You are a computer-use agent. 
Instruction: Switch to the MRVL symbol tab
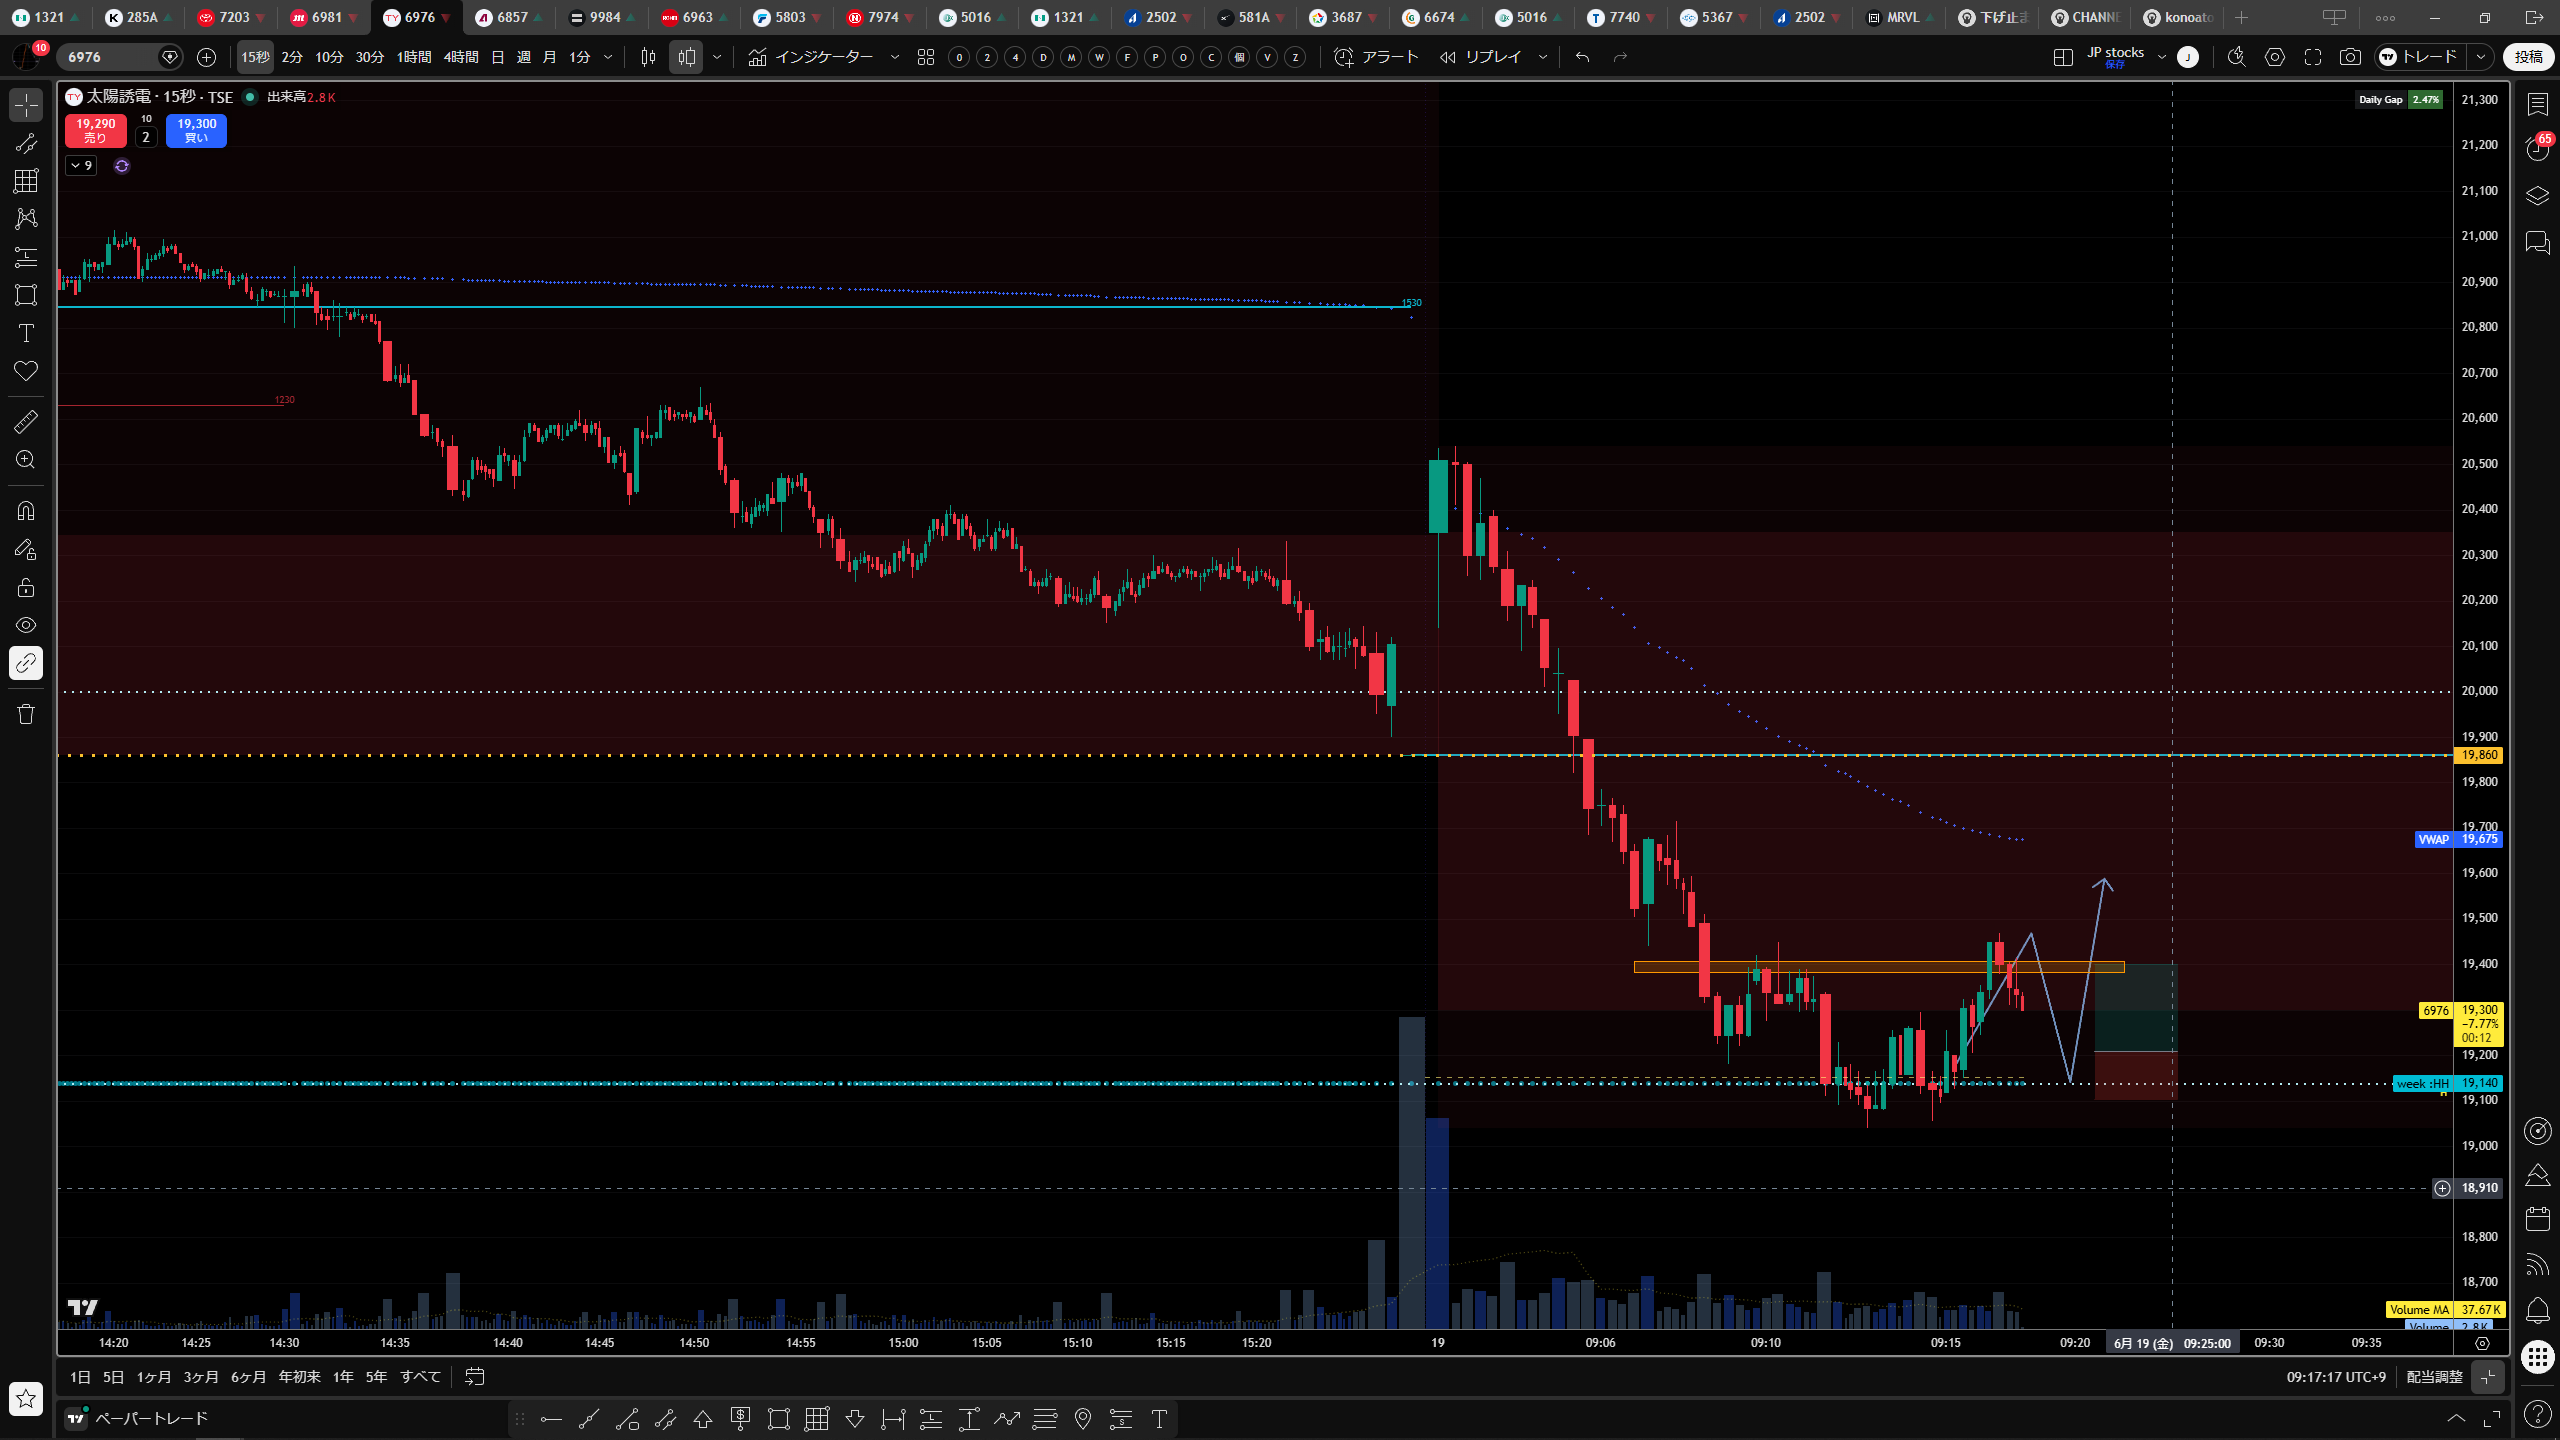1898,17
